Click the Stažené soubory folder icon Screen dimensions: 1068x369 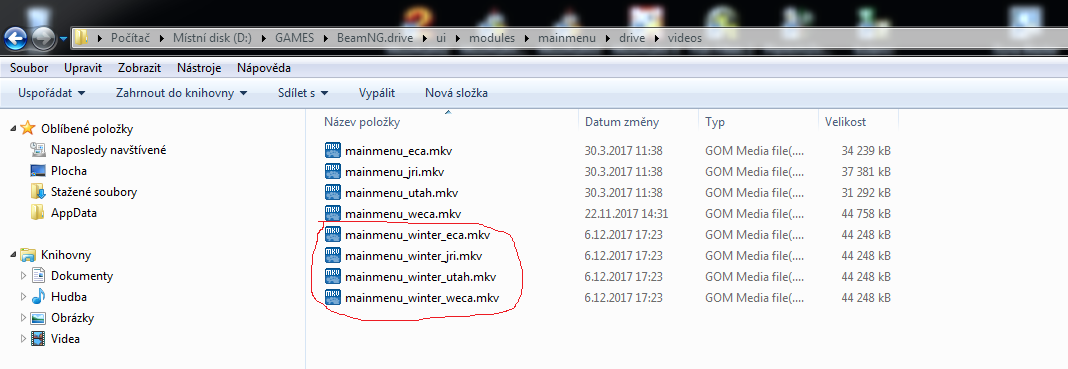[38, 192]
